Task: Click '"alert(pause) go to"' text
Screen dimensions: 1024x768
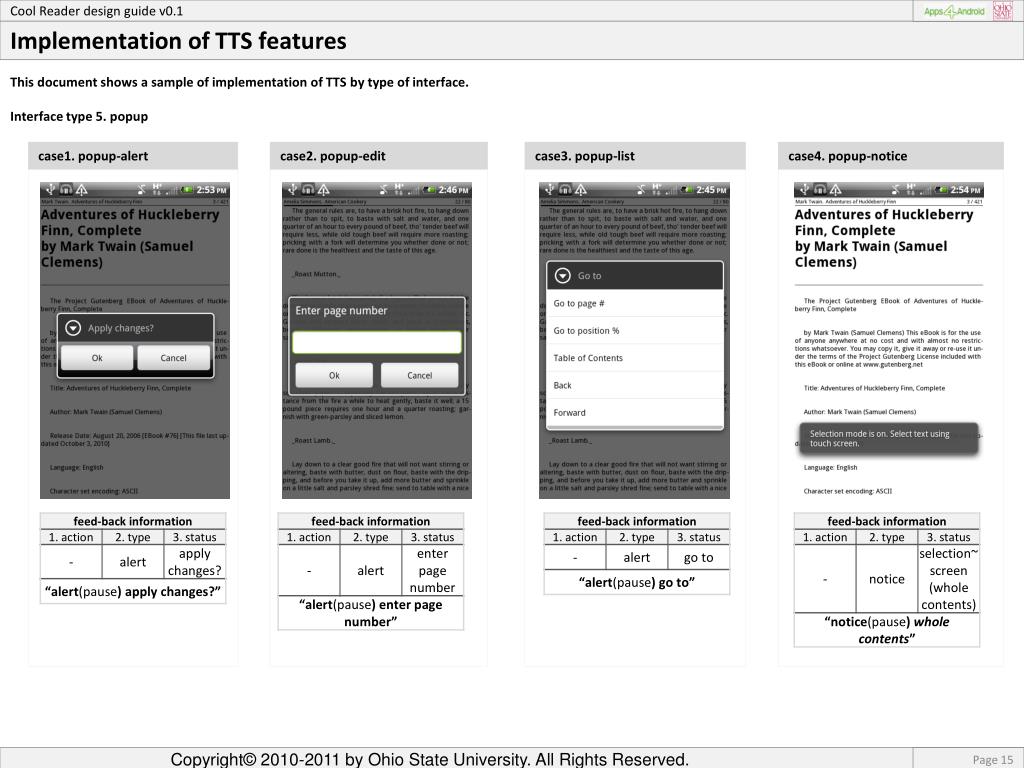Action: pyautogui.click(x=636, y=583)
